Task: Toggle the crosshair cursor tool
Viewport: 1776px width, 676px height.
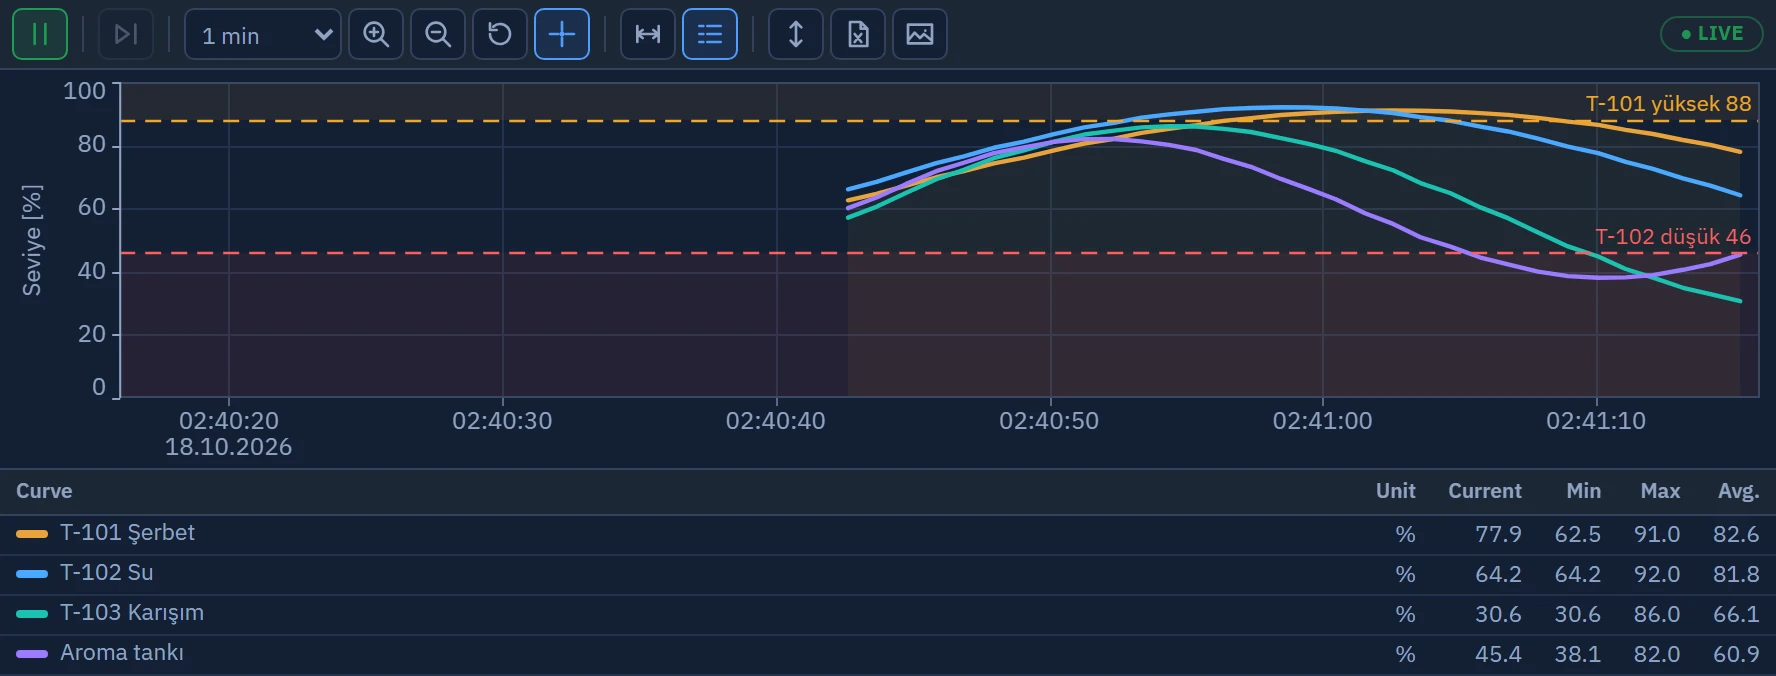Action: pyautogui.click(x=562, y=34)
